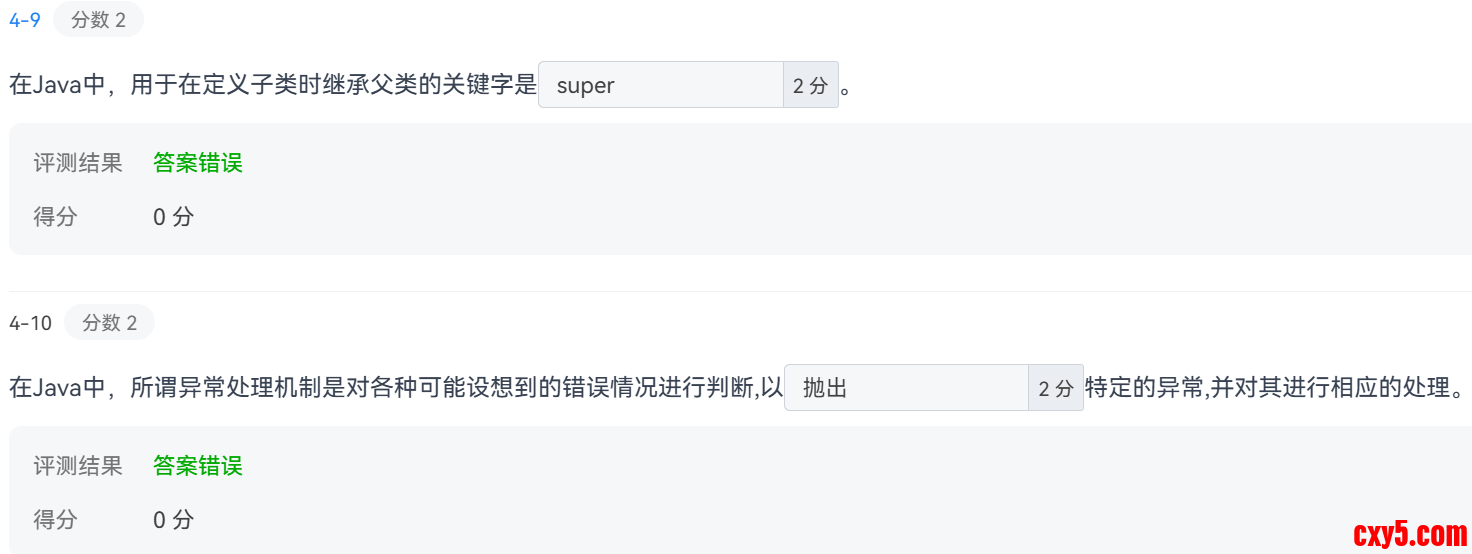The width and height of the screenshot is (1472, 554).
Task: Click the 4-10 question number
Action: pos(30,322)
